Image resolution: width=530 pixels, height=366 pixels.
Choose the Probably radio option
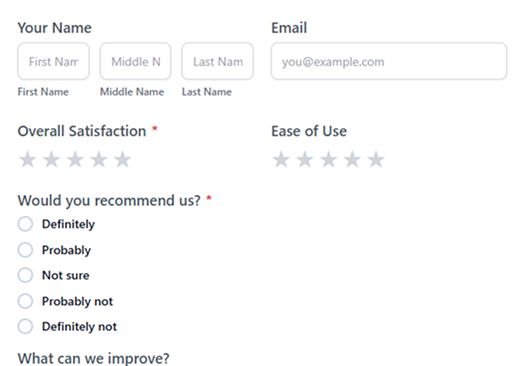25,250
